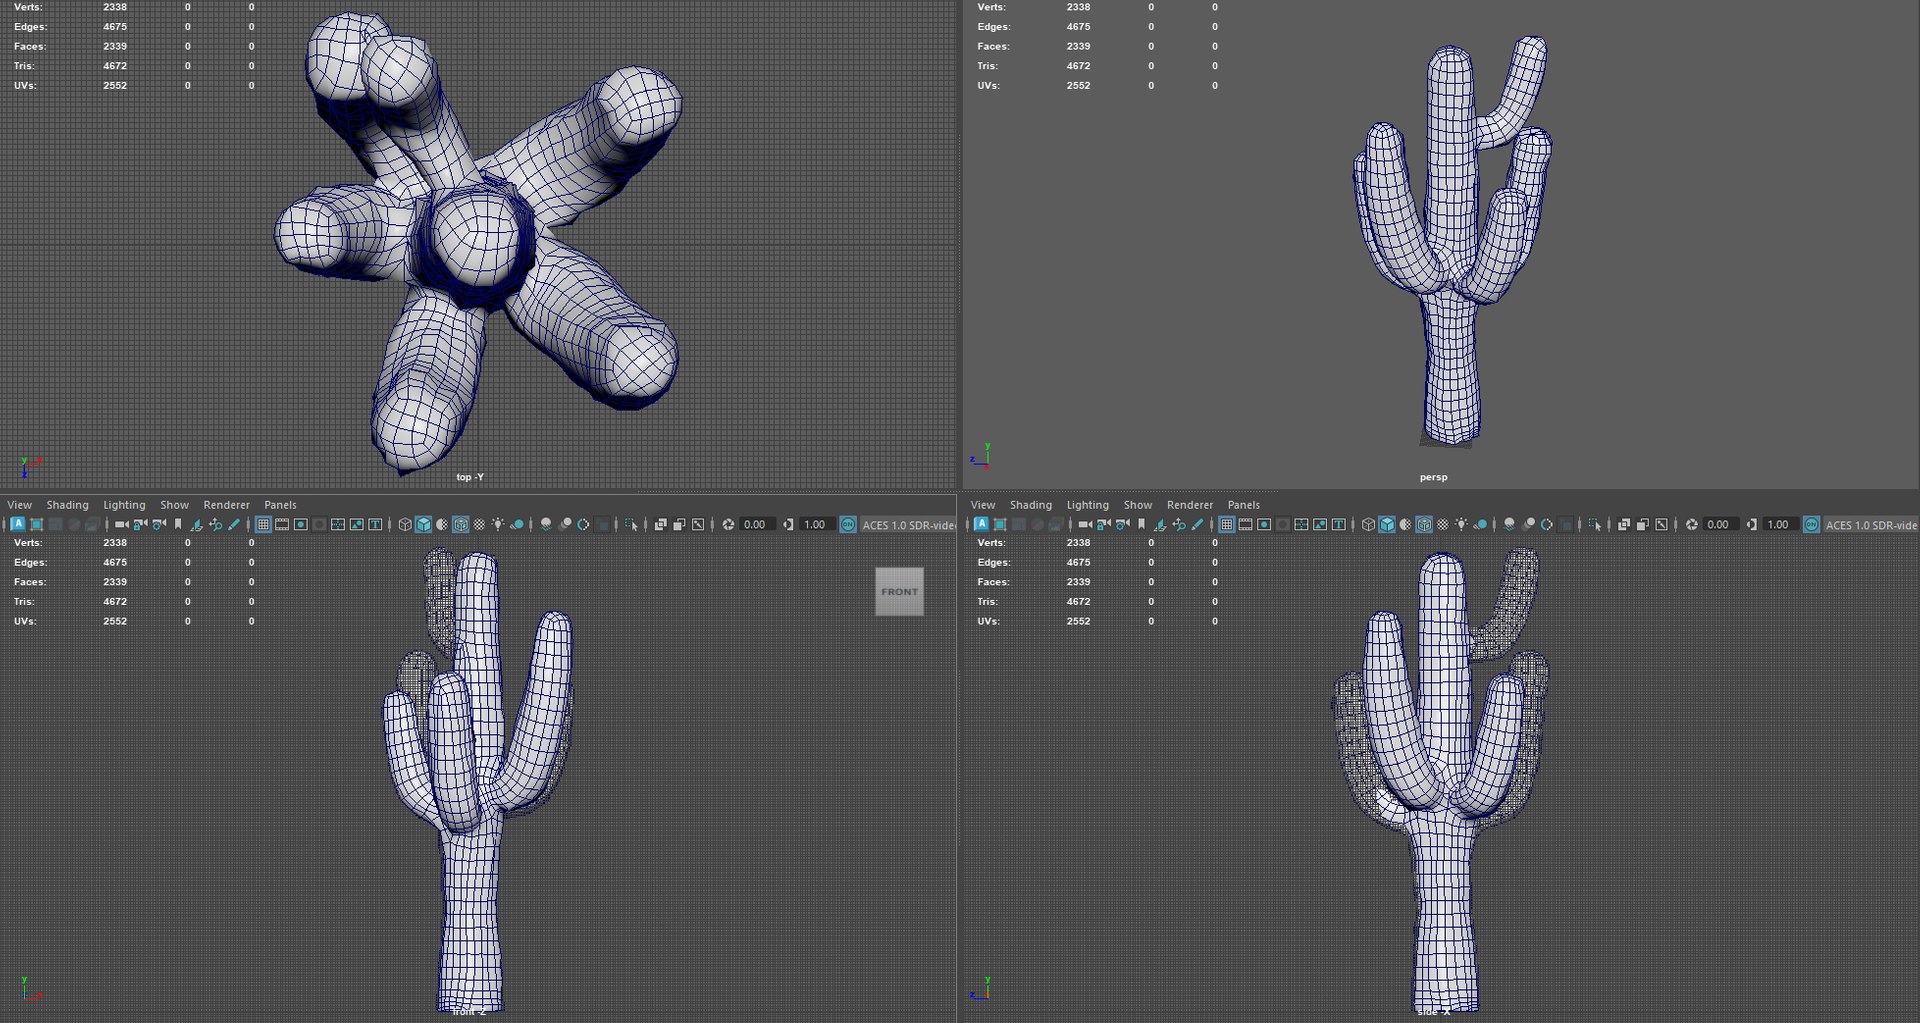The height and width of the screenshot is (1023, 1920).
Task: Click Isolate Select icon in side view toolbar
Action: (x=1595, y=524)
